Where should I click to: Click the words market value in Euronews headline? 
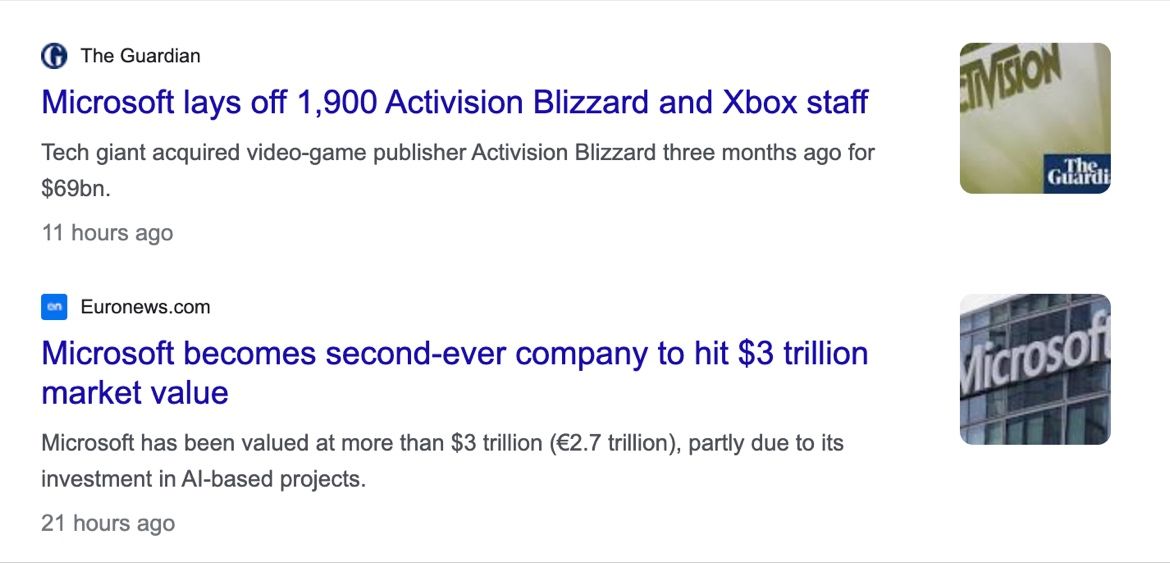pos(135,392)
